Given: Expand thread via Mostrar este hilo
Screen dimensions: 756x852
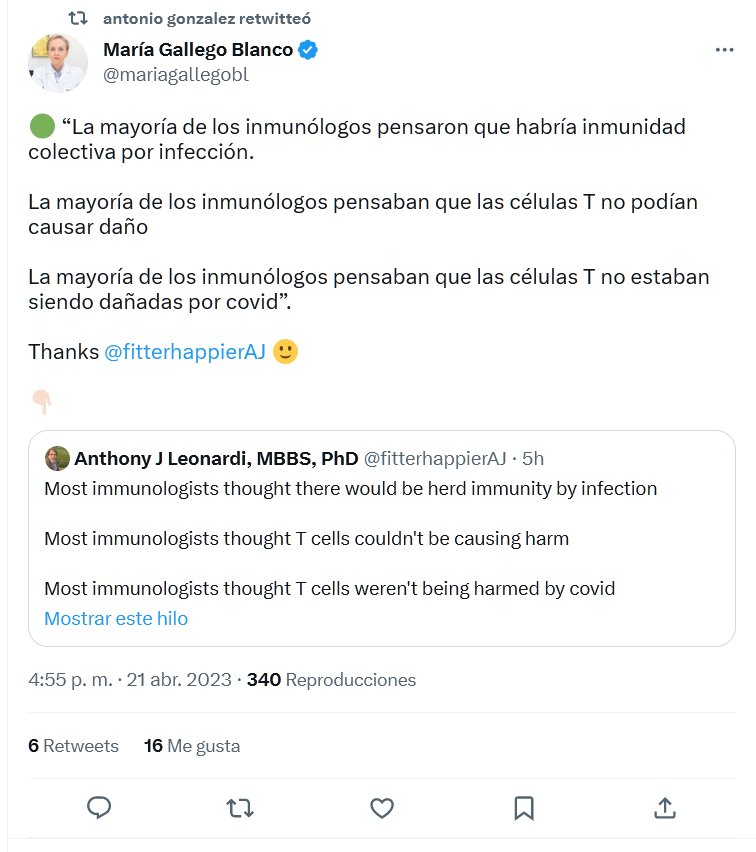Looking at the screenshot, I should (116, 618).
